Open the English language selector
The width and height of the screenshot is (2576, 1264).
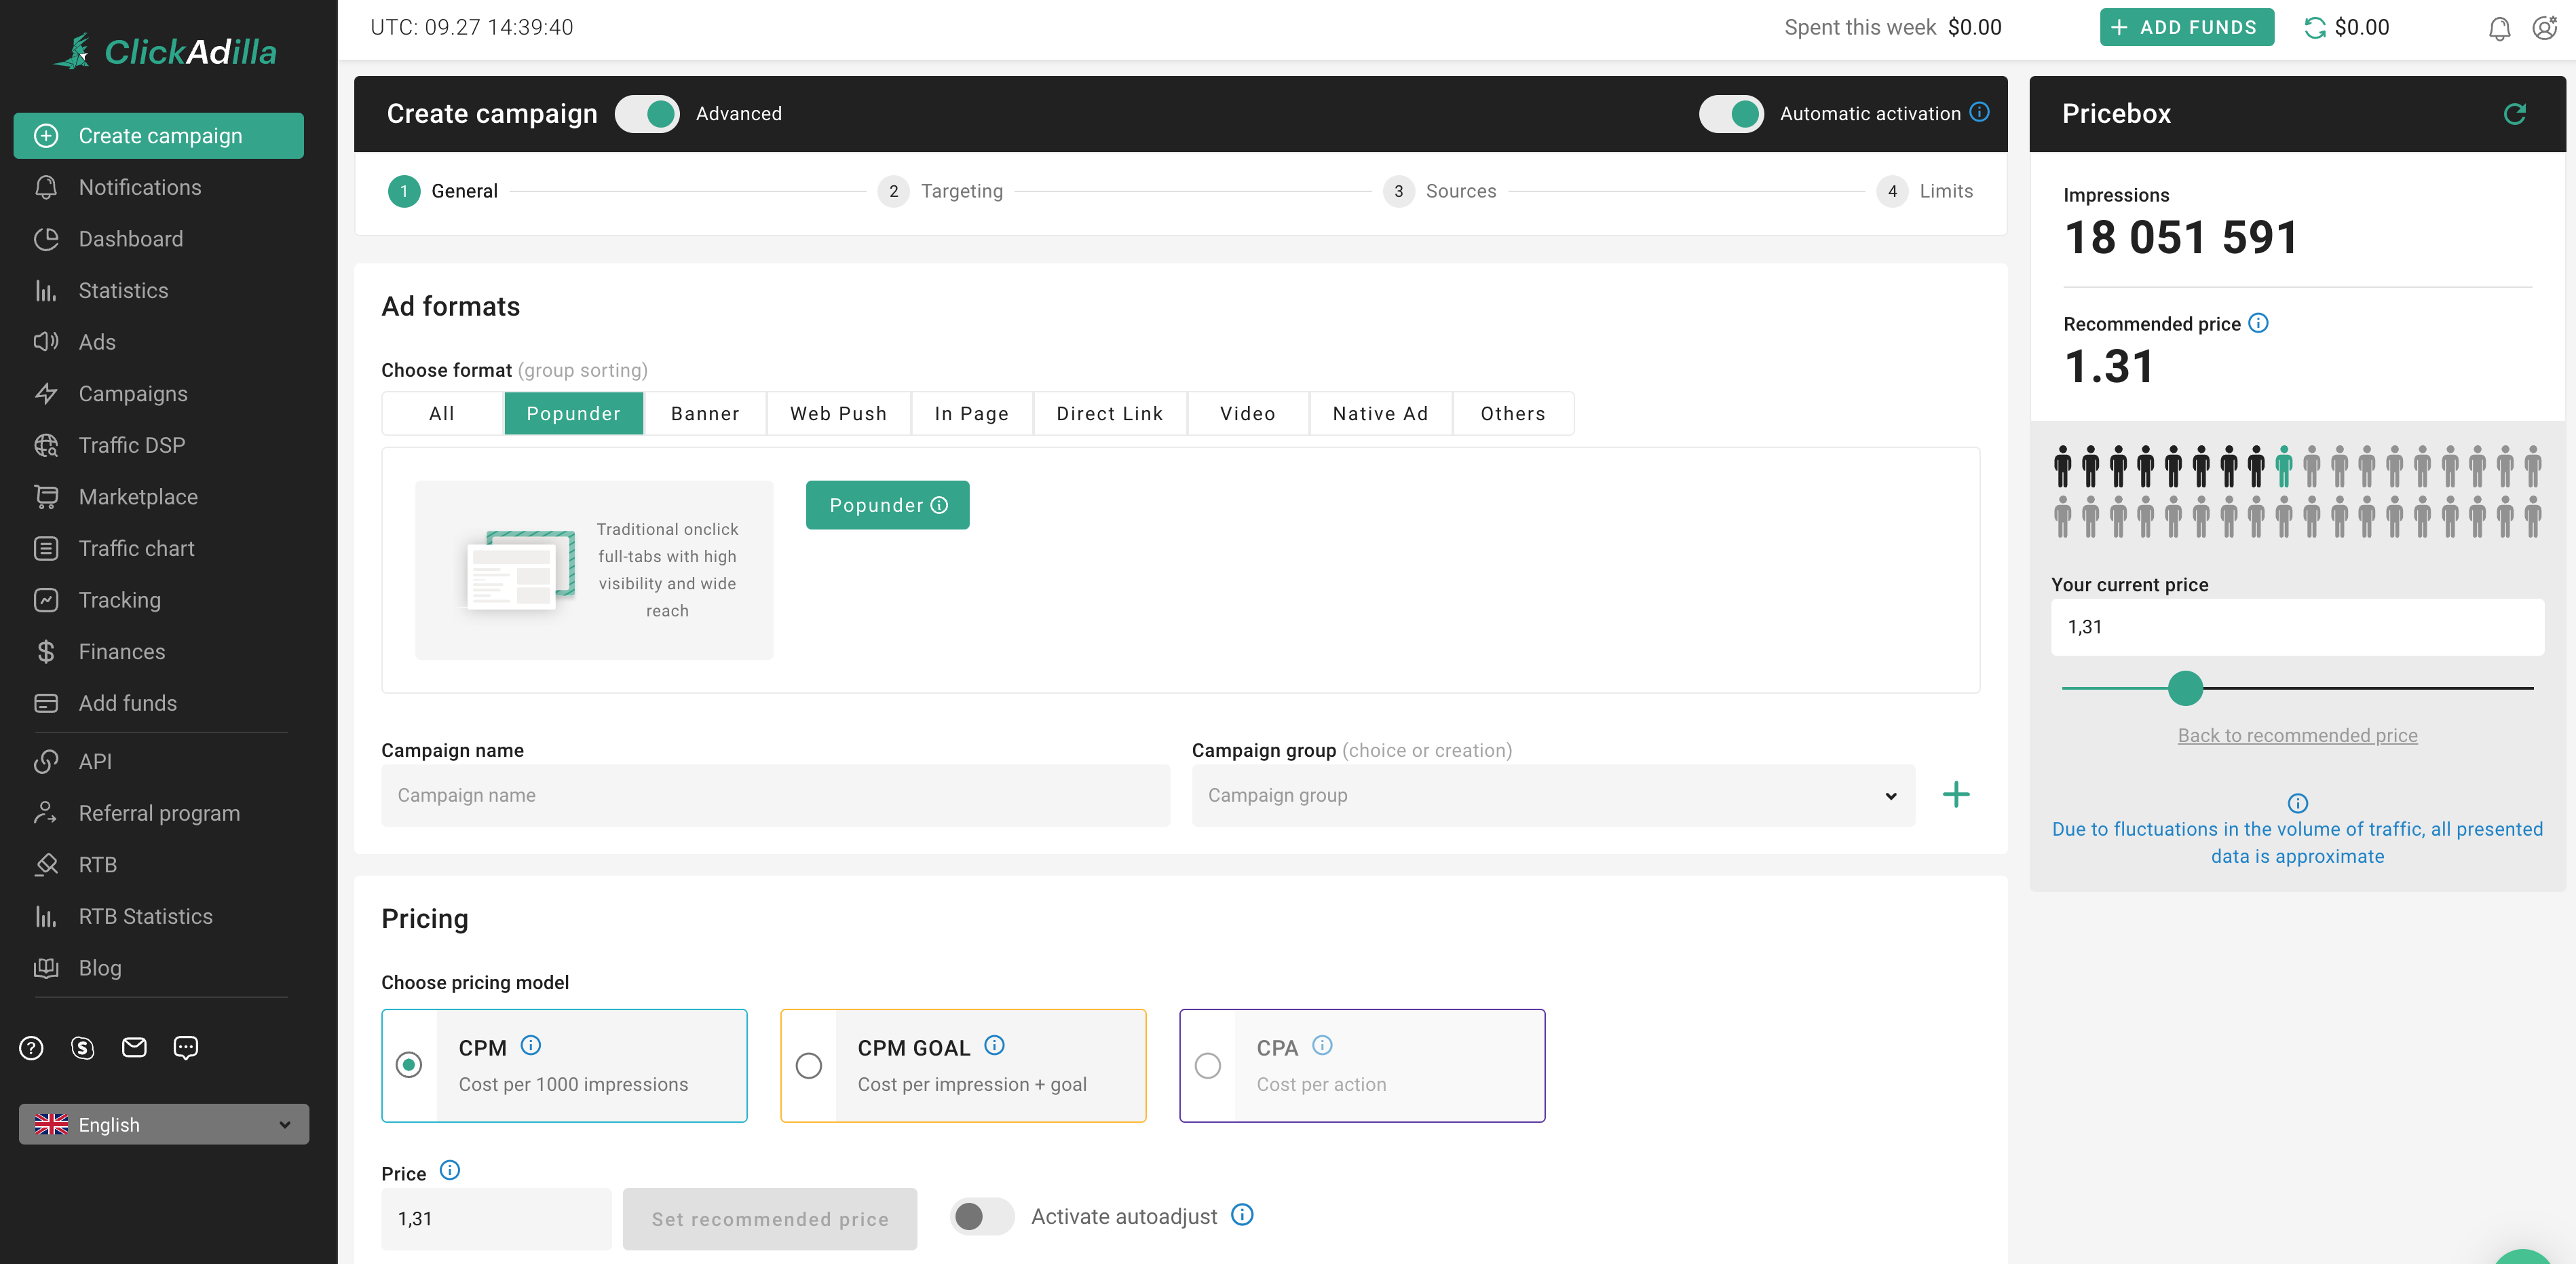164,1124
